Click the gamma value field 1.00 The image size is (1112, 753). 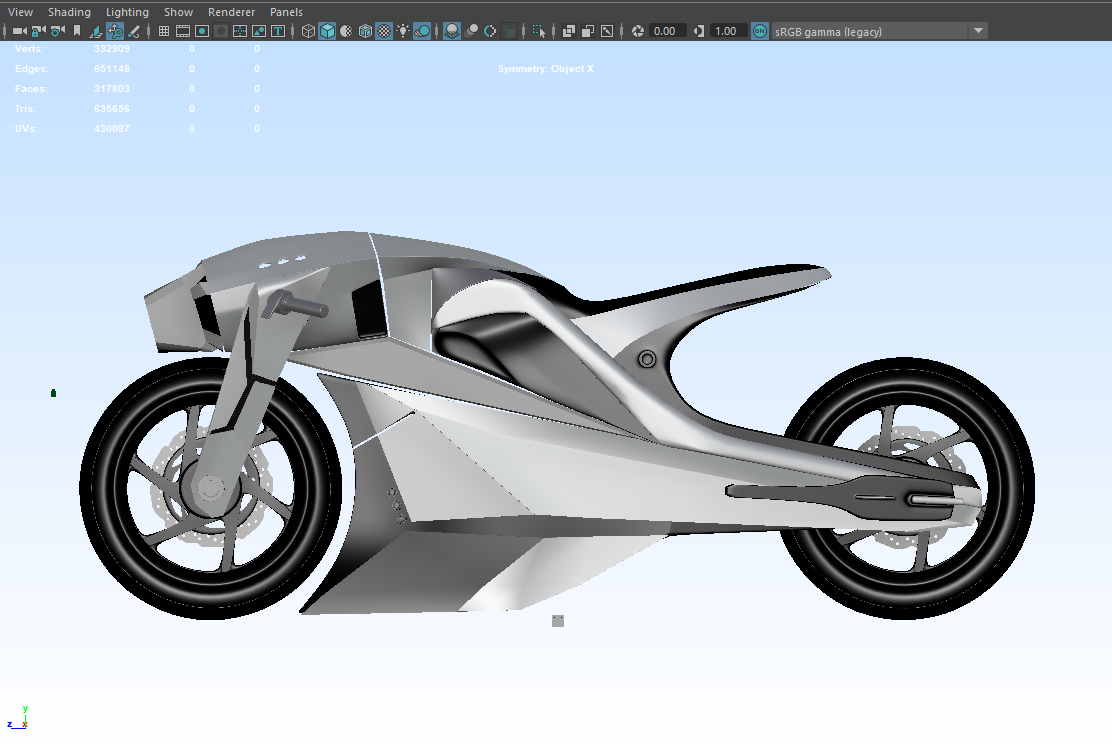pyautogui.click(x=726, y=31)
